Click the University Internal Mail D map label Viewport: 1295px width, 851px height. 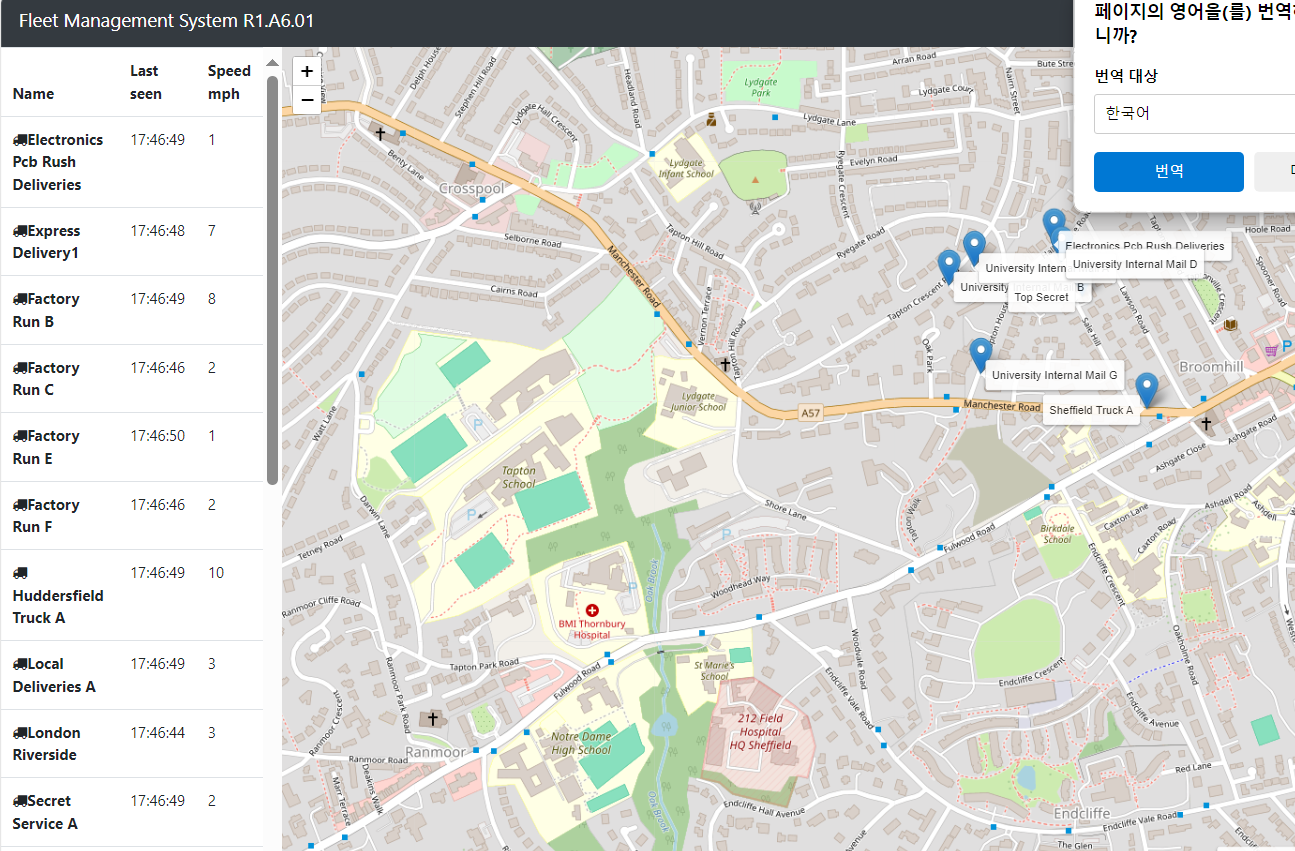click(1135, 264)
